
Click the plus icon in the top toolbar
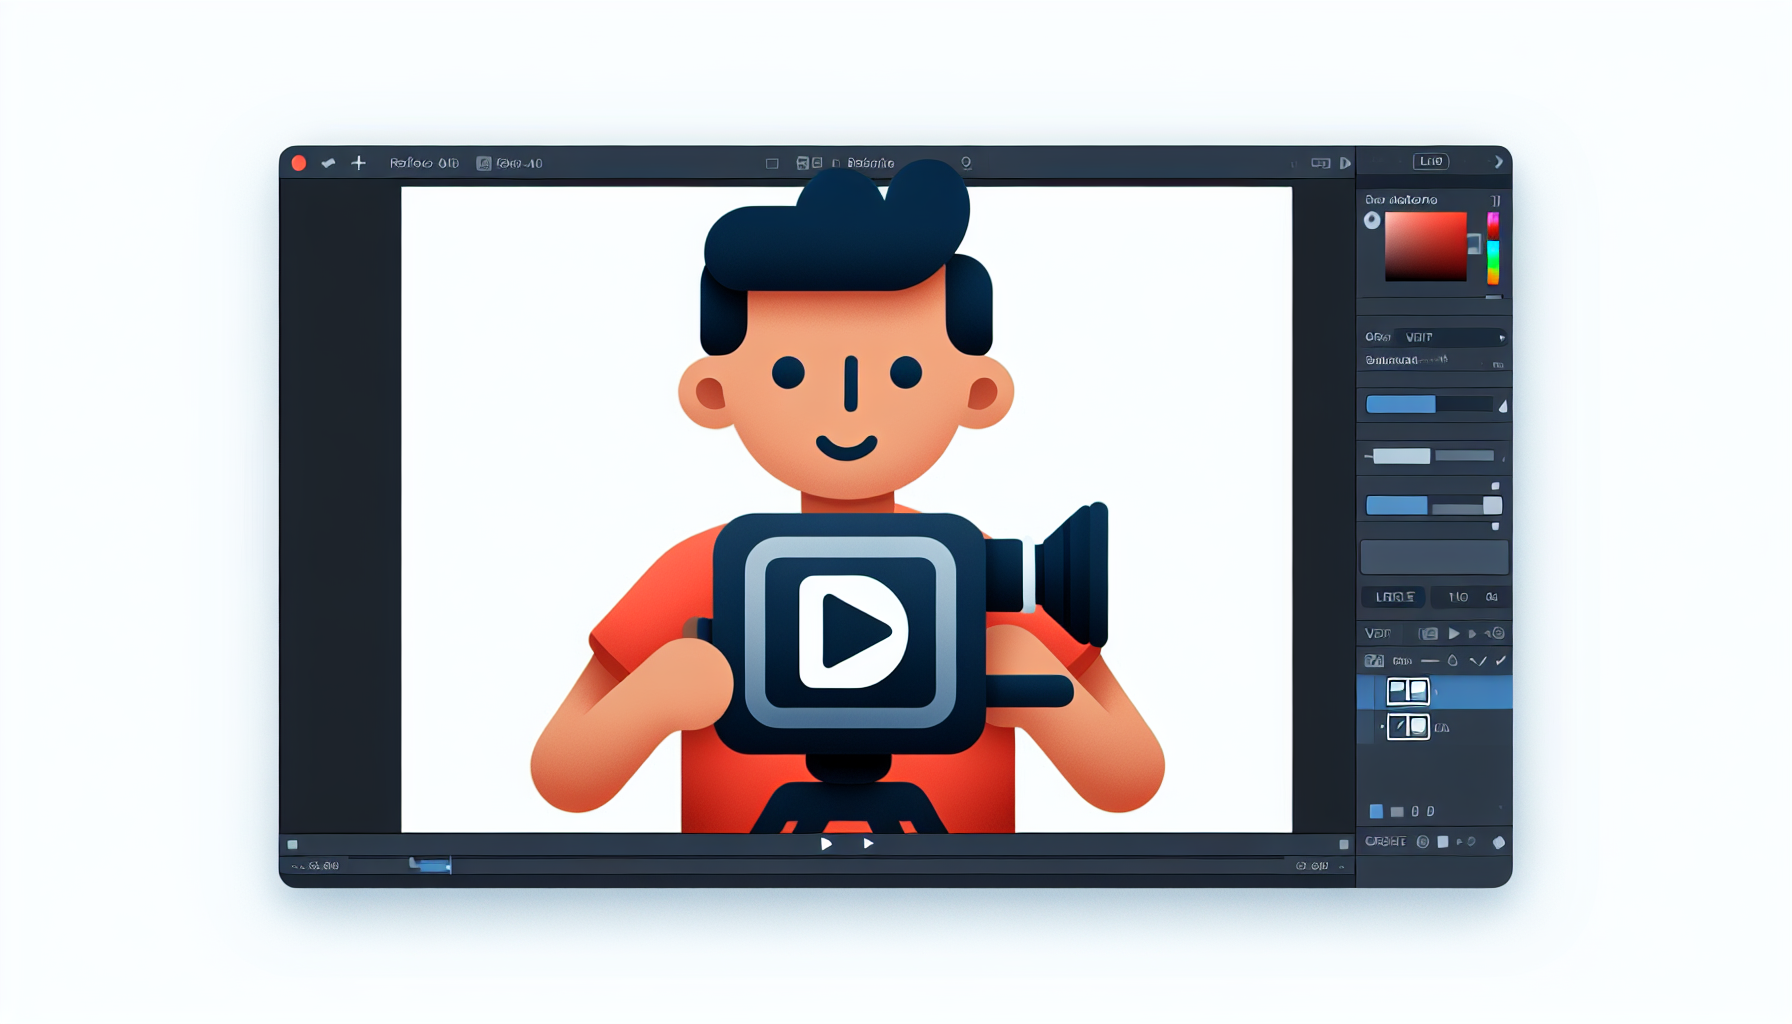(x=358, y=163)
